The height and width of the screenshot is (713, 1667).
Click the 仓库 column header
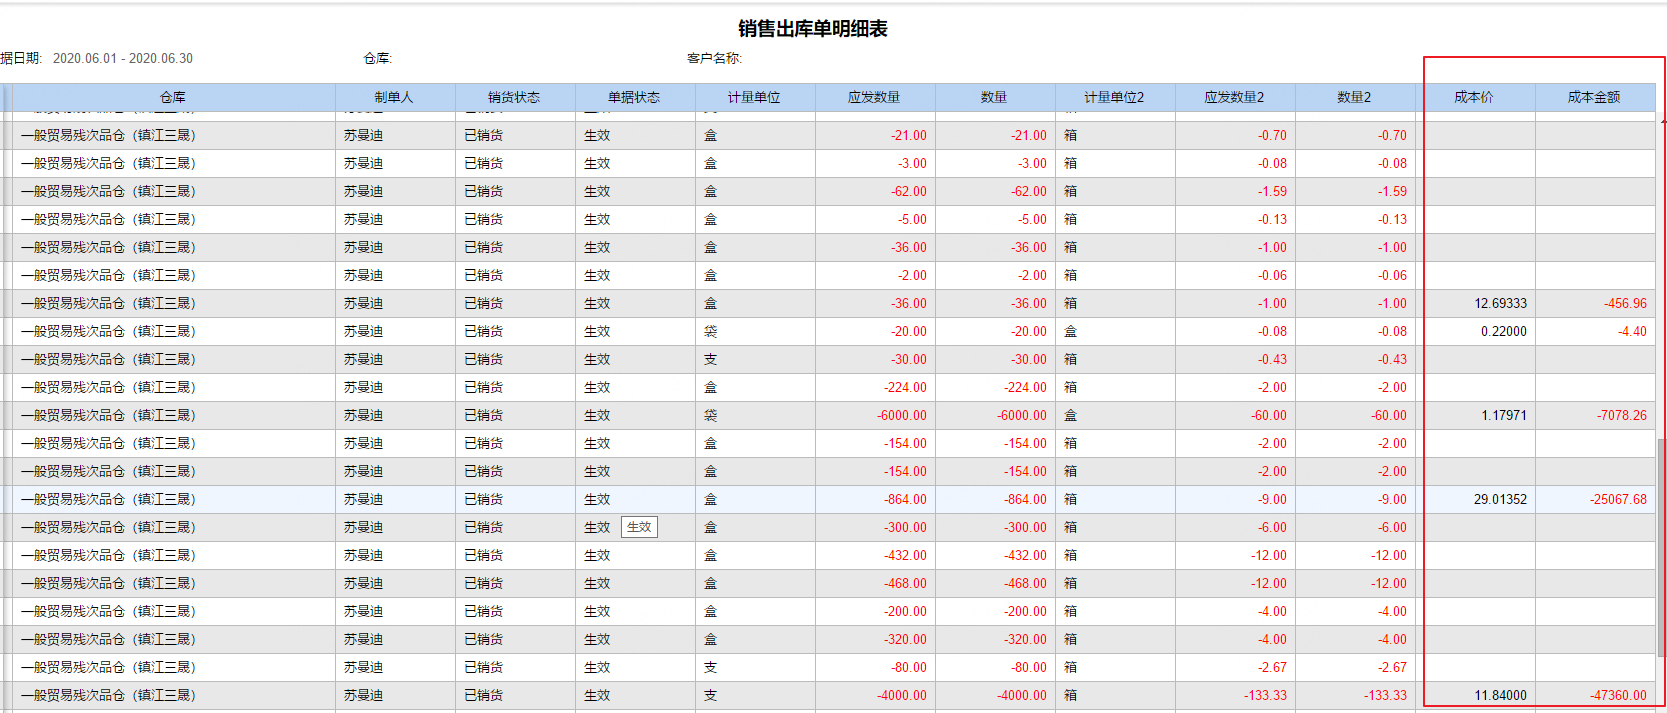173,97
